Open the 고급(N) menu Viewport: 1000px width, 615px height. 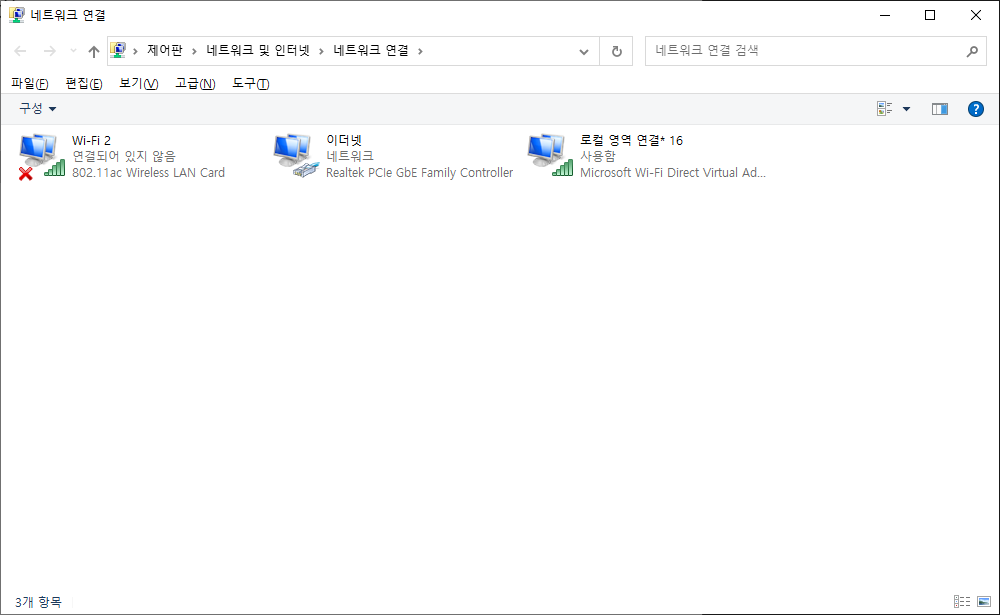tap(195, 84)
